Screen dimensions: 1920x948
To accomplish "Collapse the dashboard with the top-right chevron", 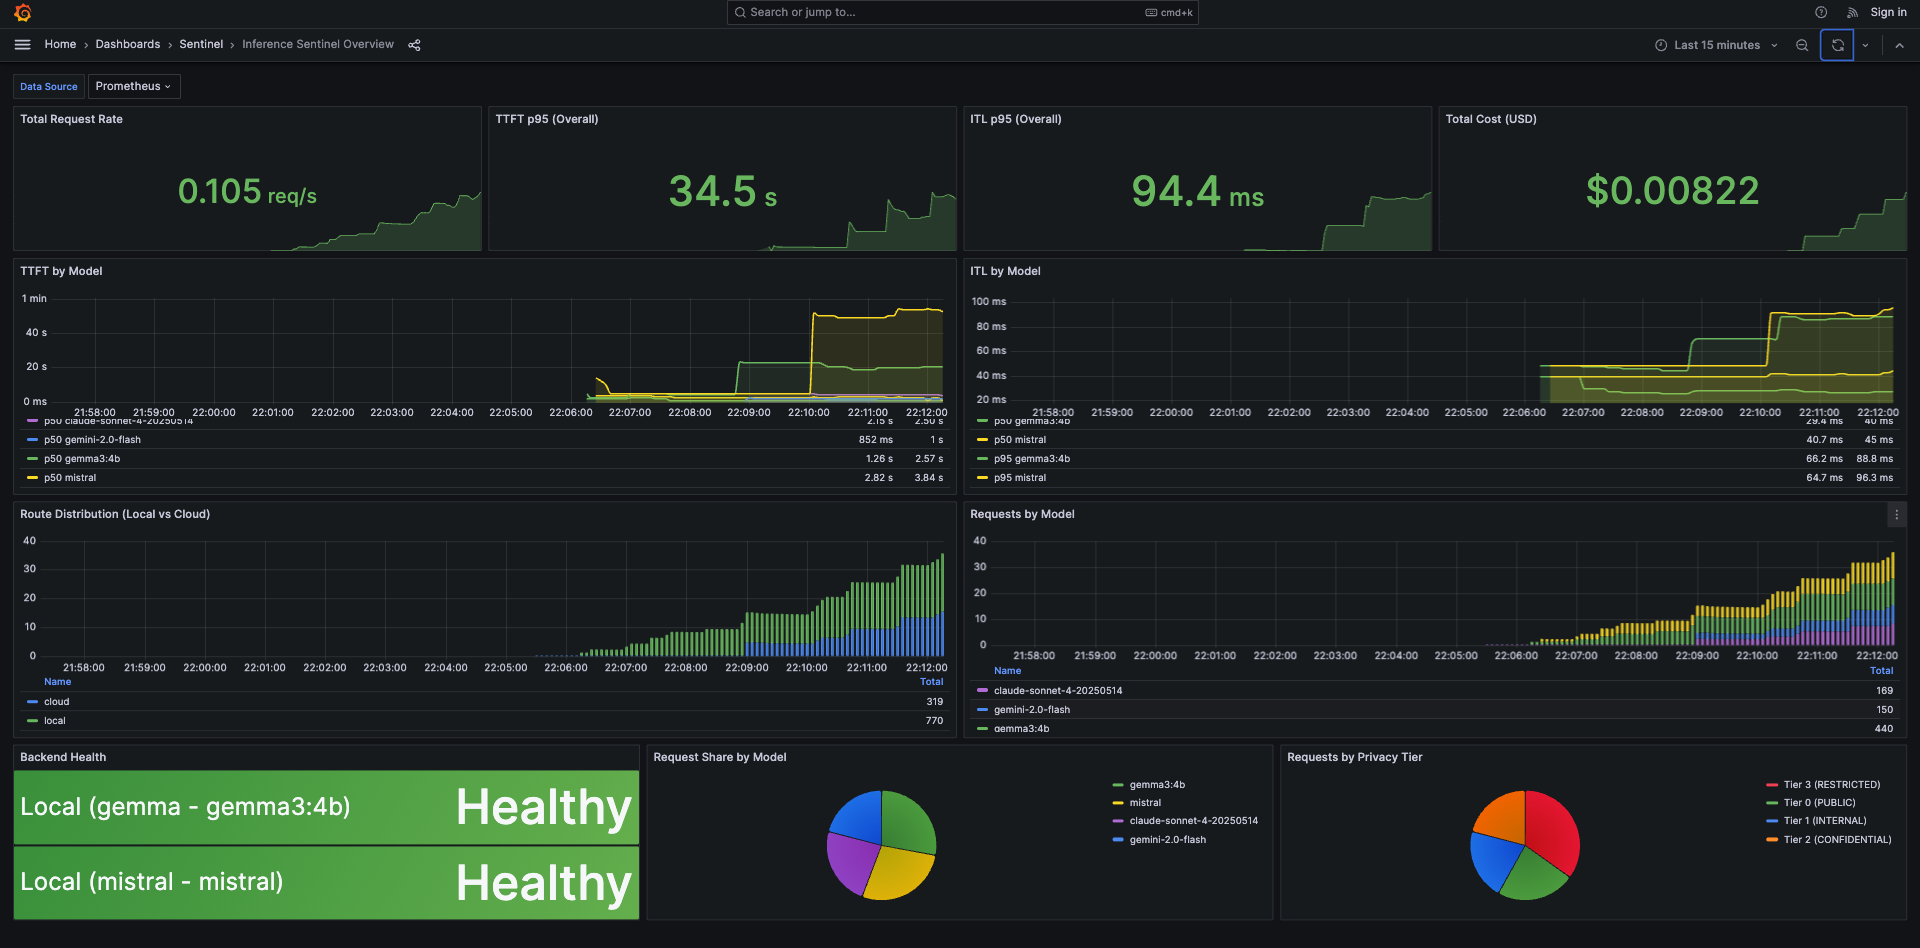I will pos(1900,45).
